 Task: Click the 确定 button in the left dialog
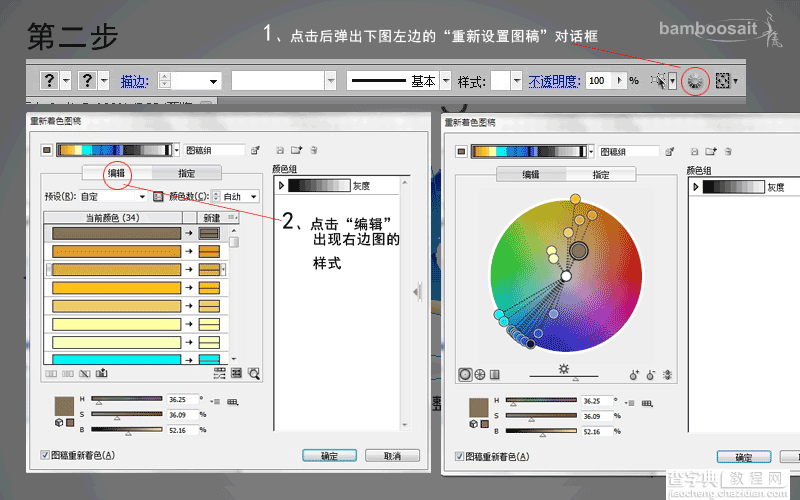tap(330, 456)
